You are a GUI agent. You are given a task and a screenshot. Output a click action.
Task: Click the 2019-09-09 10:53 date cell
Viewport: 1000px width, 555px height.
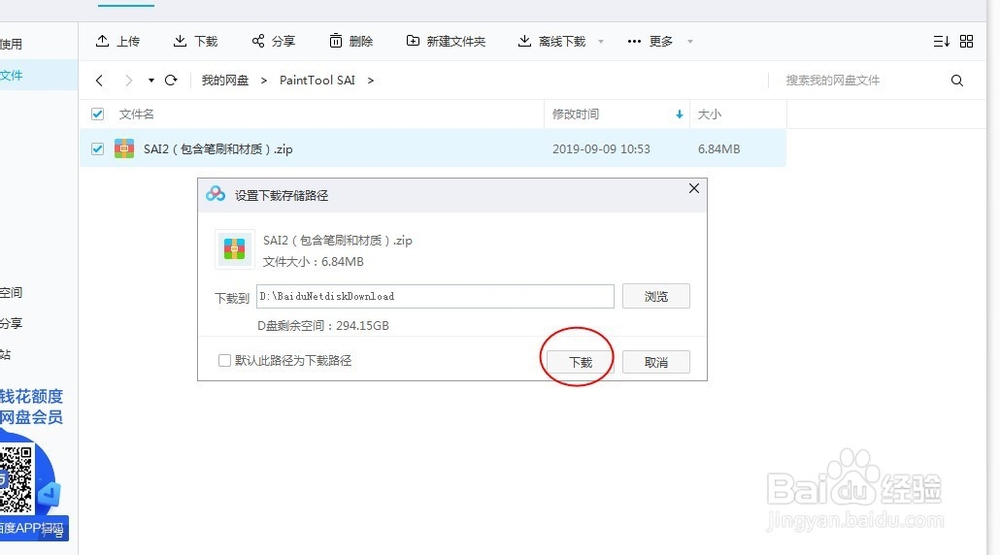[601, 149]
